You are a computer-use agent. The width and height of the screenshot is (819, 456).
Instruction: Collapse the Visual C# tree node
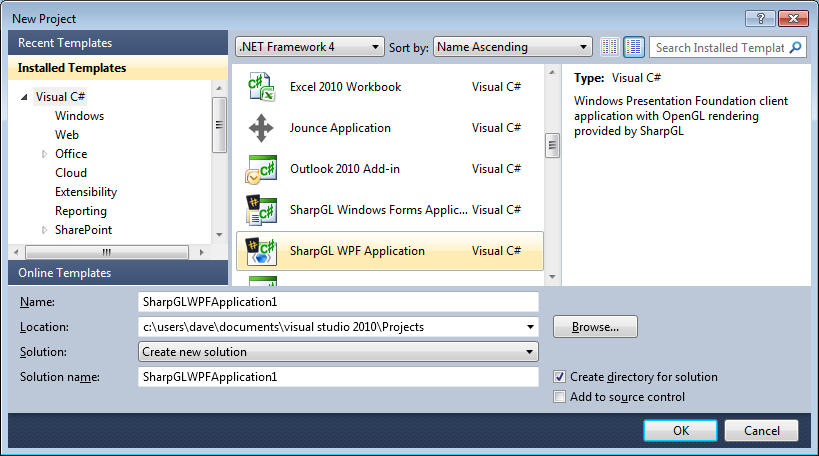click(24, 97)
